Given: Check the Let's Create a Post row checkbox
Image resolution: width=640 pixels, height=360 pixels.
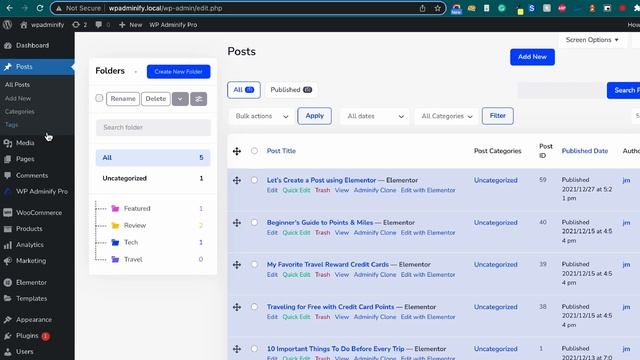Looking at the screenshot, I should [254, 180].
